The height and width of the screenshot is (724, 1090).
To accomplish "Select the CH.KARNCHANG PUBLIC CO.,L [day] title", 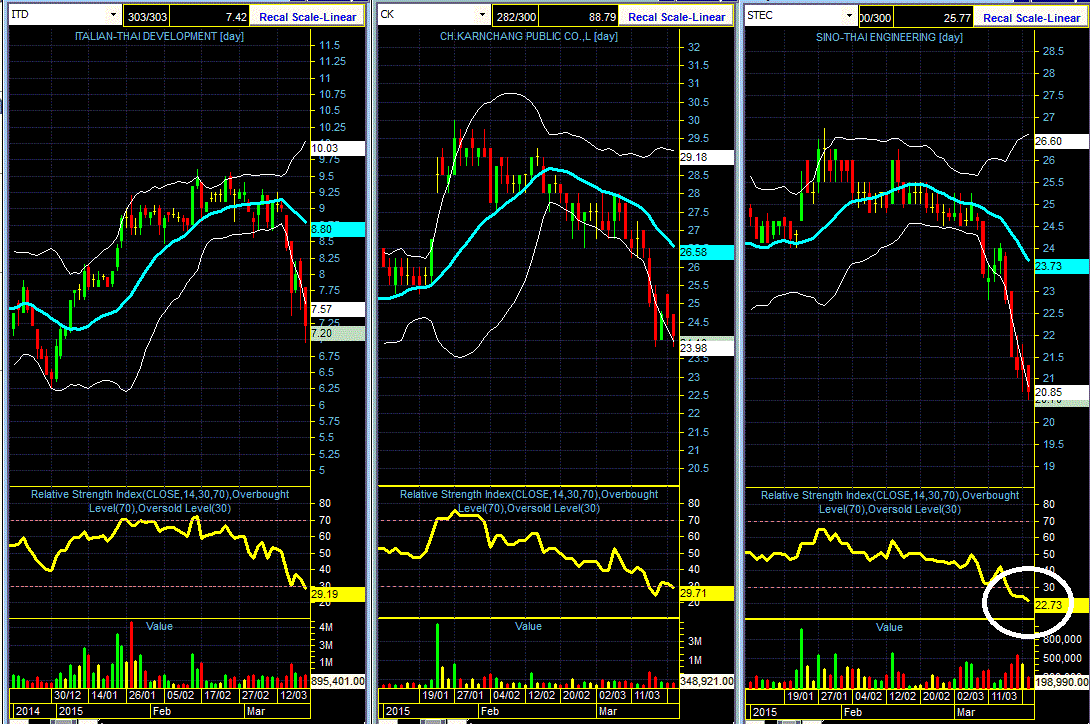I will coord(528,36).
